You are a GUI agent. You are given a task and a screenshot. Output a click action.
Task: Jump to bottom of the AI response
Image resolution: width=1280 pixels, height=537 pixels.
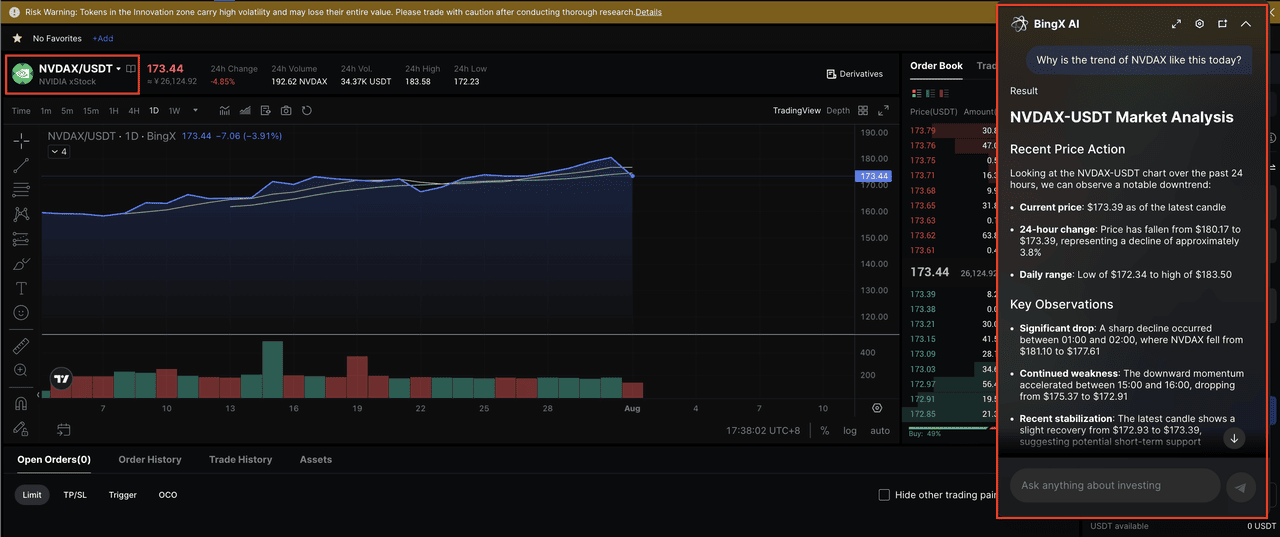coord(1234,438)
